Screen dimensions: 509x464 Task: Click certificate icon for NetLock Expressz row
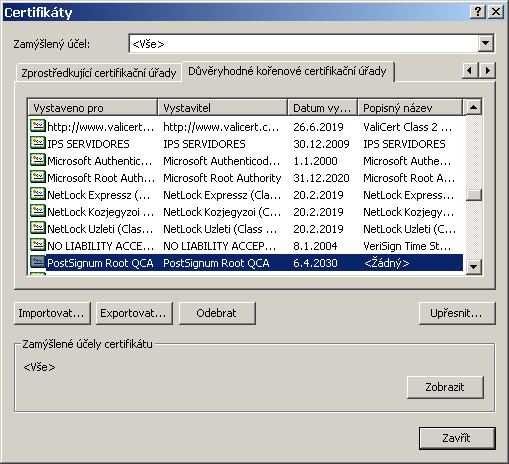[38, 194]
